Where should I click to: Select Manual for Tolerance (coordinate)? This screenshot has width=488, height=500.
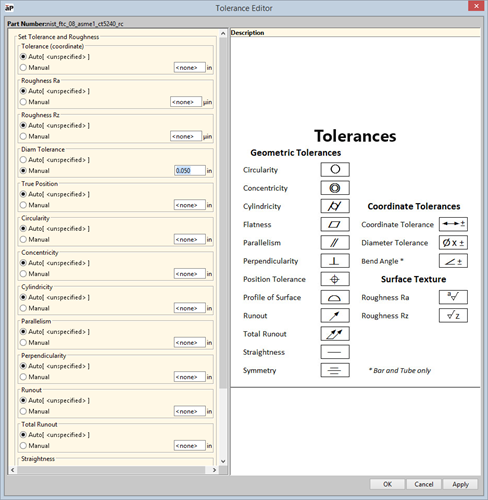23,67
